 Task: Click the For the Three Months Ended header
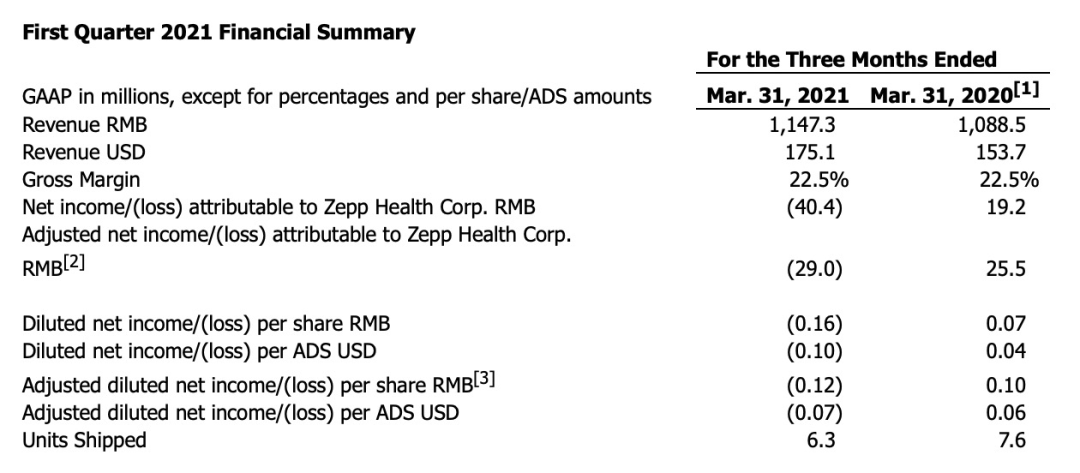851,60
